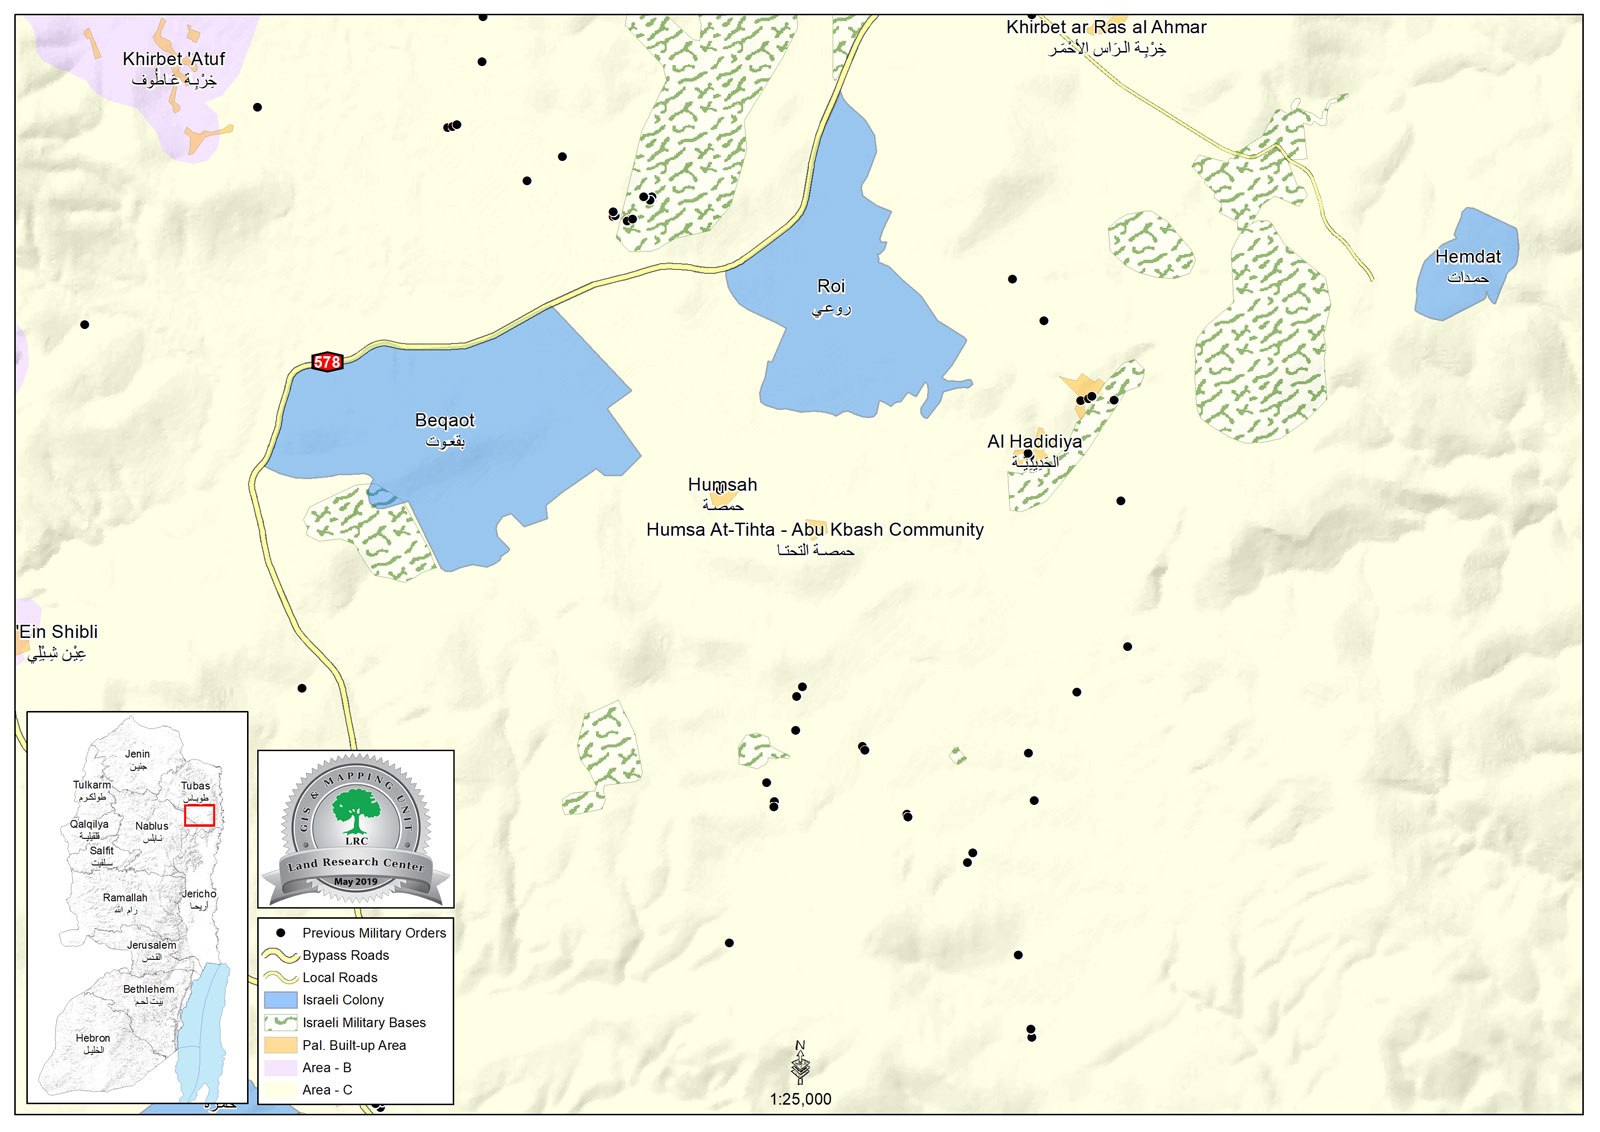
Task: Click the red rectangle in inset map
Action: pyautogui.click(x=199, y=815)
